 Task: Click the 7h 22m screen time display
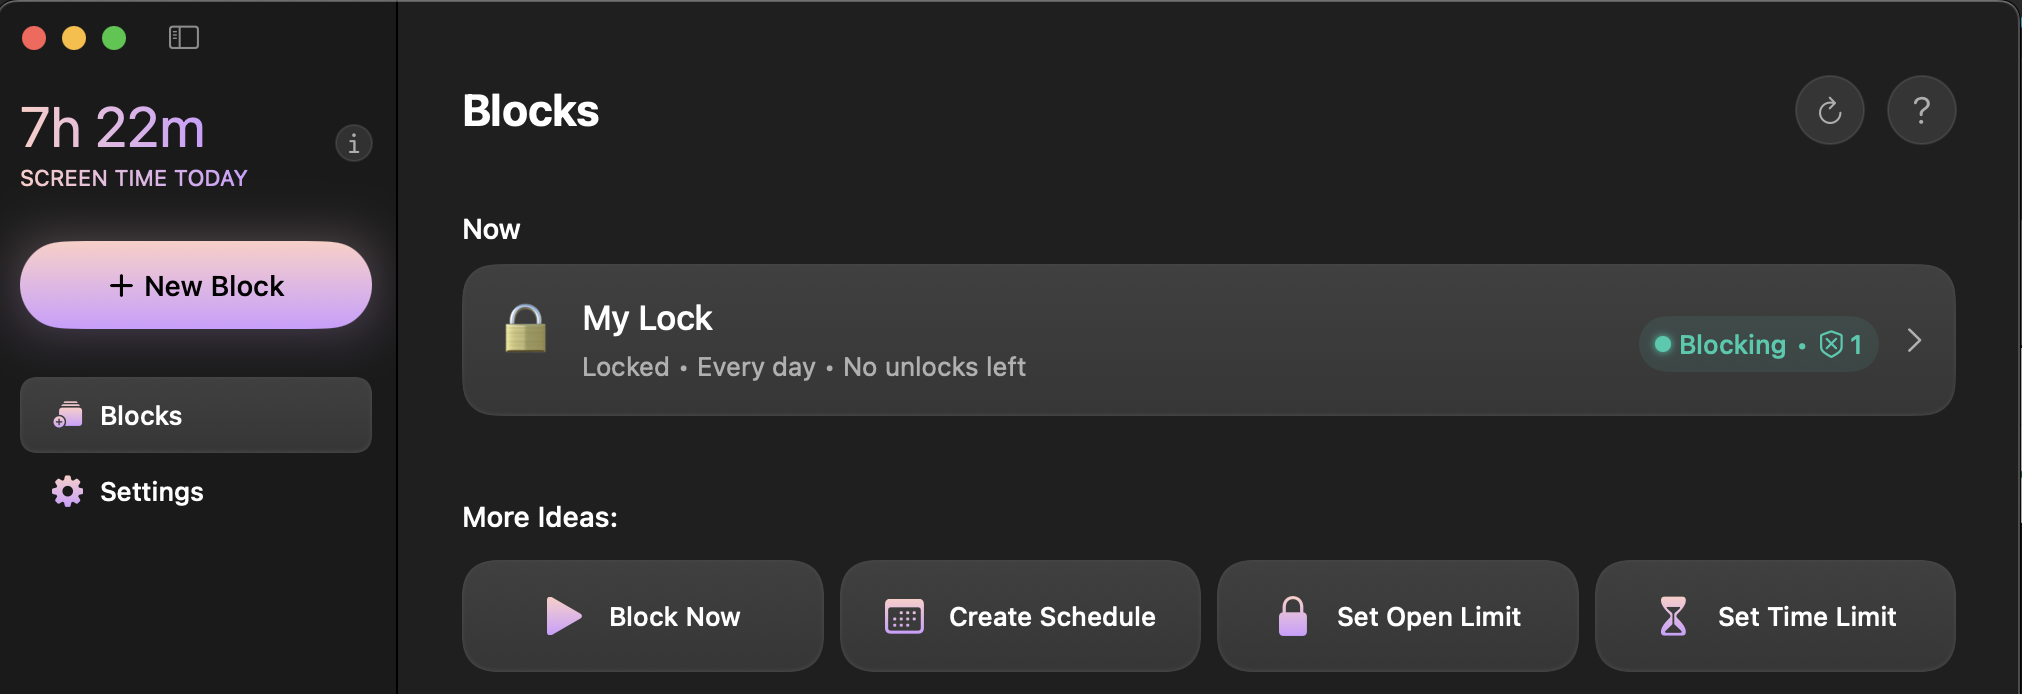click(x=113, y=128)
